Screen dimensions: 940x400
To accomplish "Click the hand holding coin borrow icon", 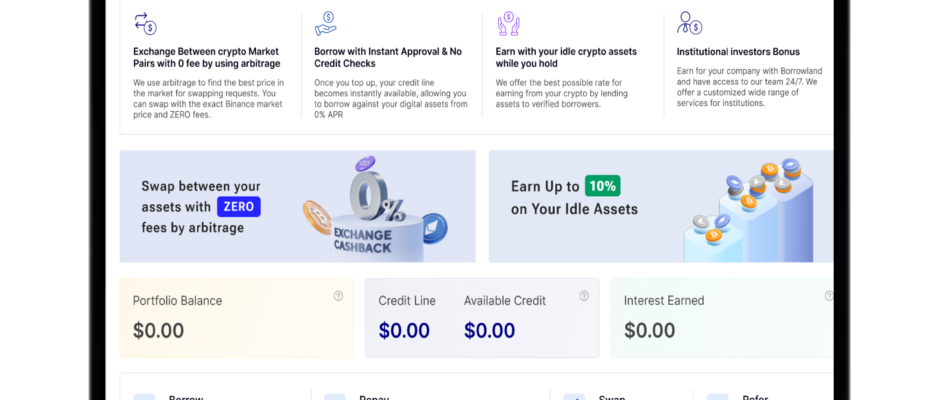I will point(326,23).
